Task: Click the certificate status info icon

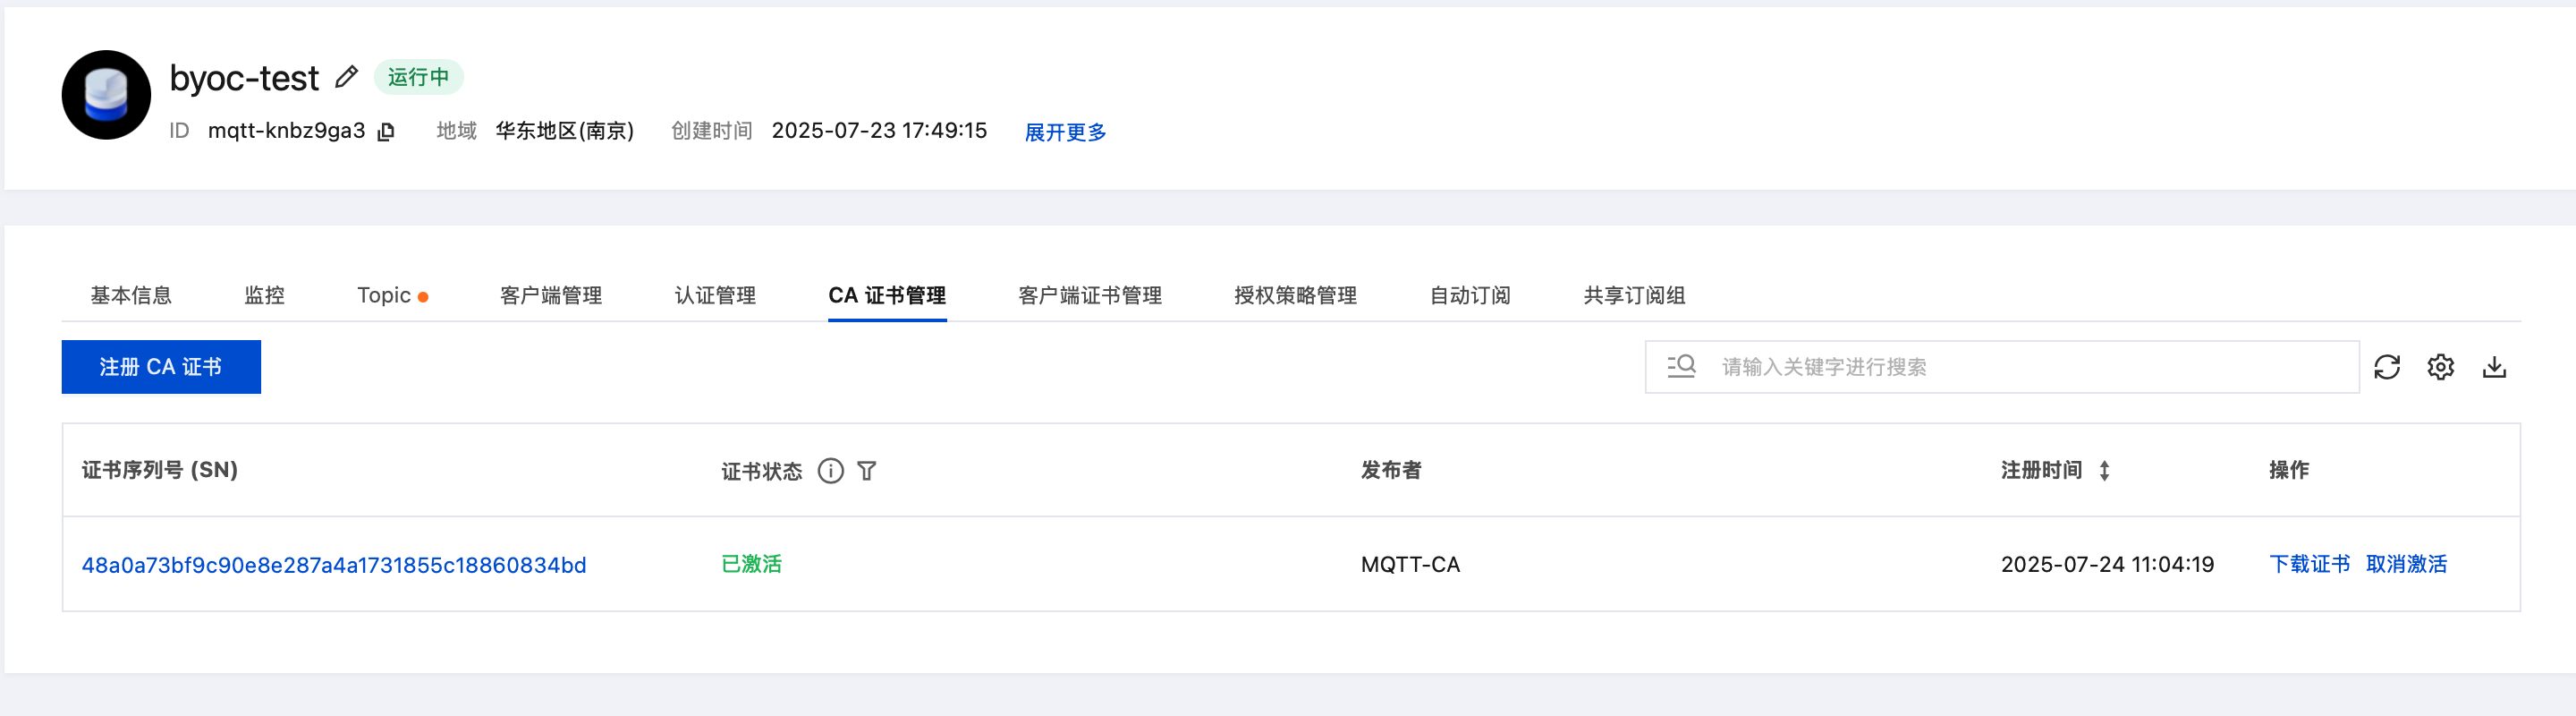Action: [830, 471]
